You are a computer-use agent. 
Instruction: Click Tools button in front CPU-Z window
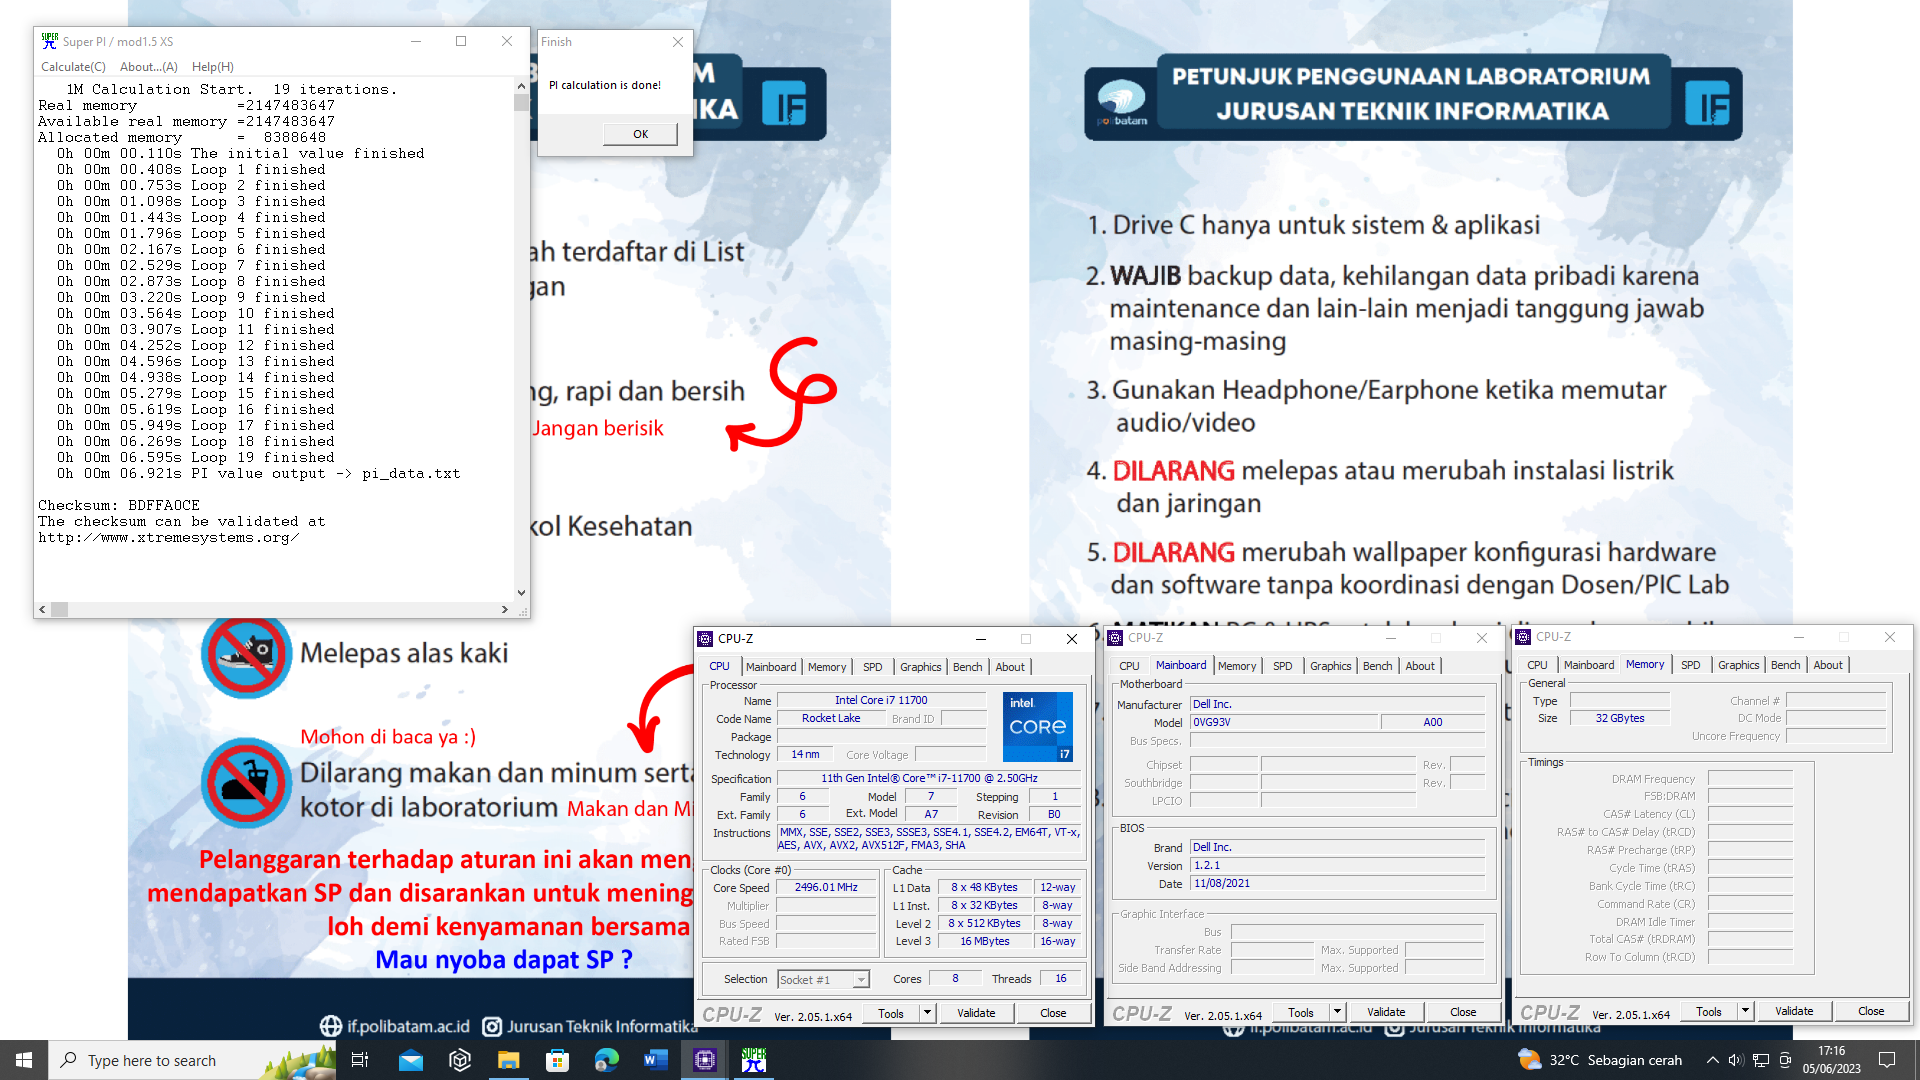pyautogui.click(x=891, y=1013)
